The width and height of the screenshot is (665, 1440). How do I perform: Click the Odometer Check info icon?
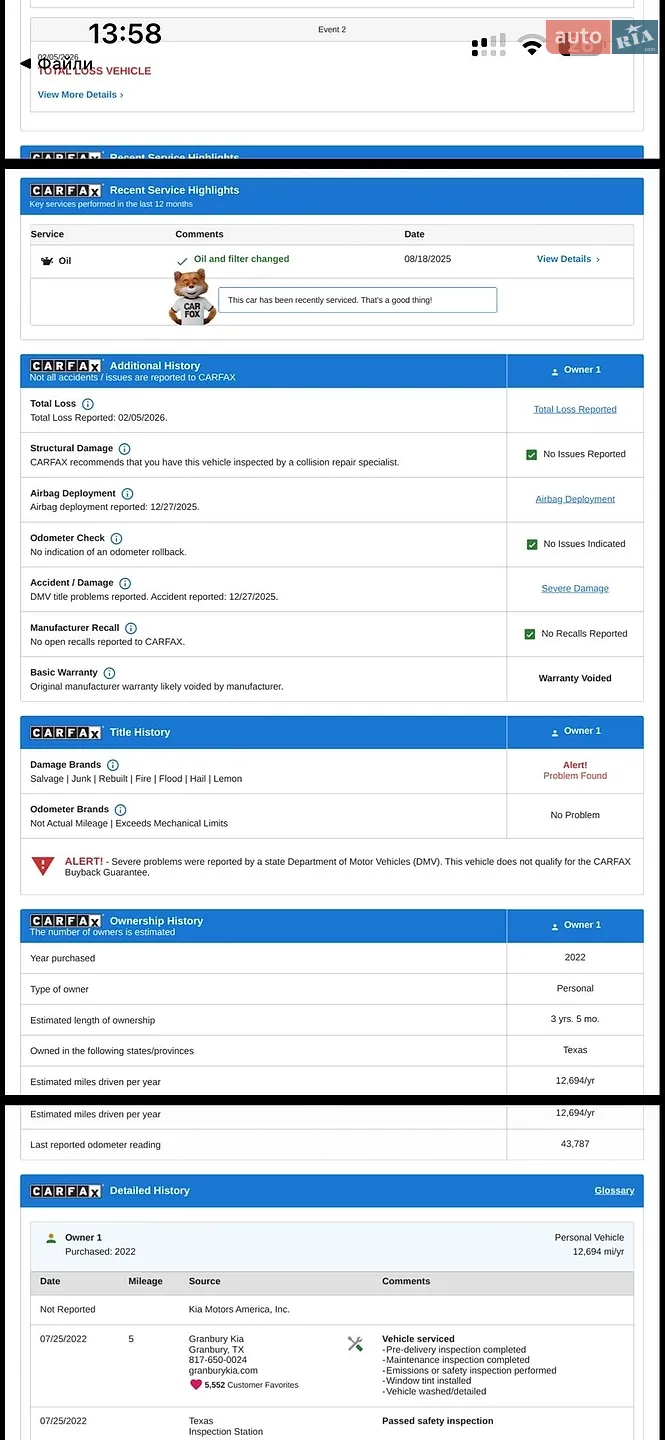coord(116,539)
